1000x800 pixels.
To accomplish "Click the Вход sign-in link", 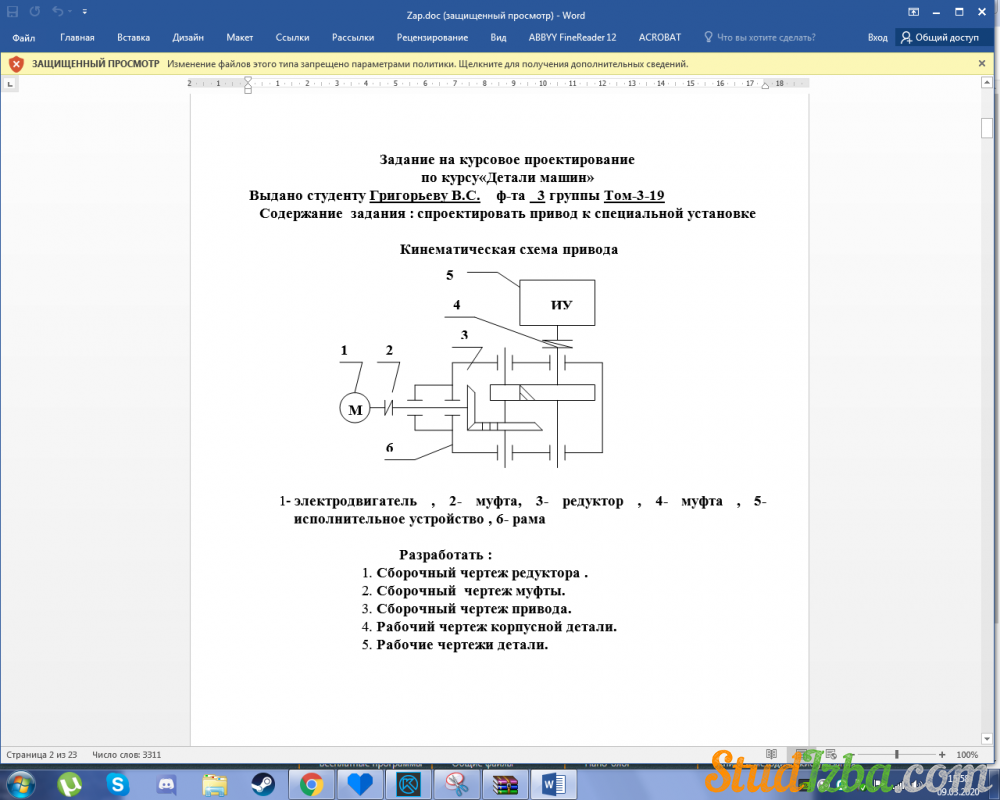I will (878, 38).
